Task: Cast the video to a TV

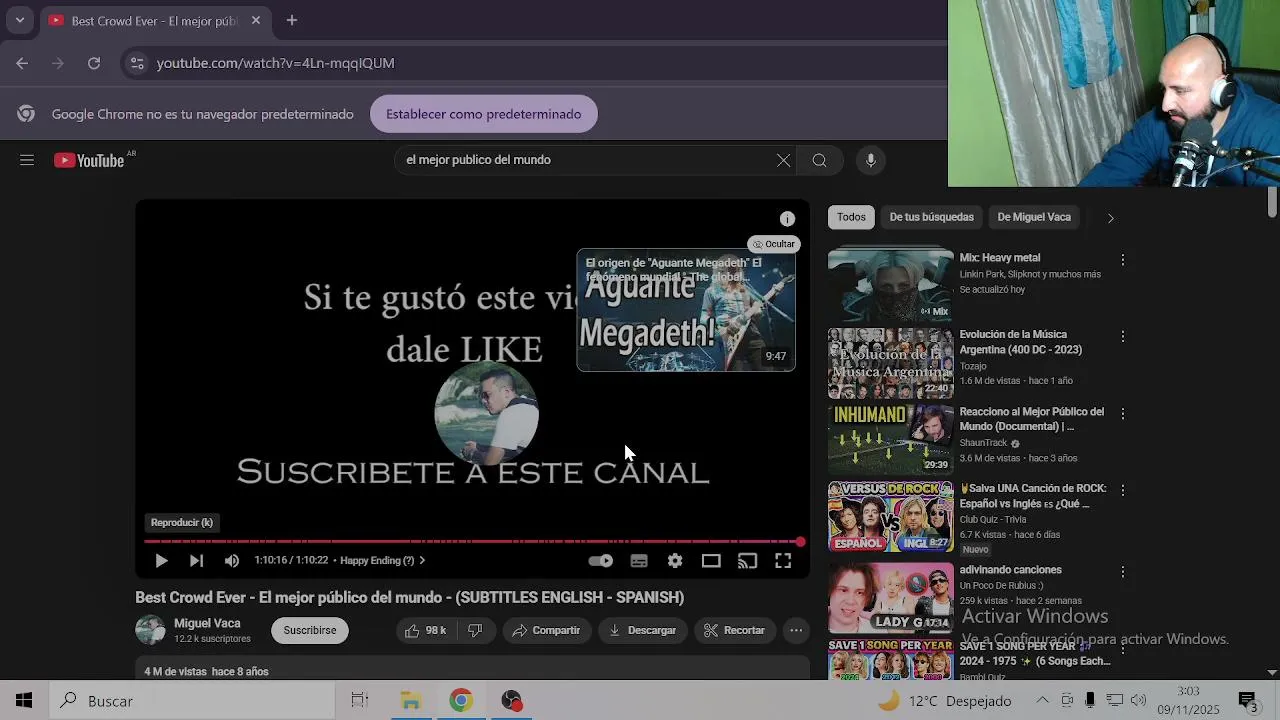Action: (x=747, y=561)
